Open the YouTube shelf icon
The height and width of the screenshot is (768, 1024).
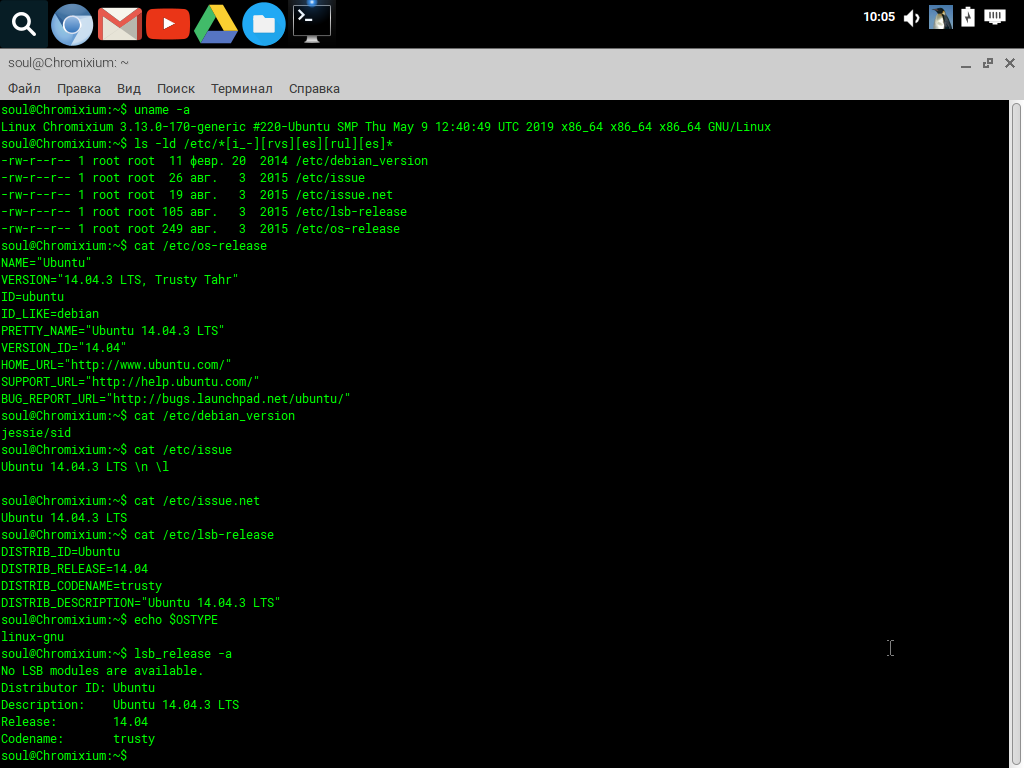click(x=168, y=24)
